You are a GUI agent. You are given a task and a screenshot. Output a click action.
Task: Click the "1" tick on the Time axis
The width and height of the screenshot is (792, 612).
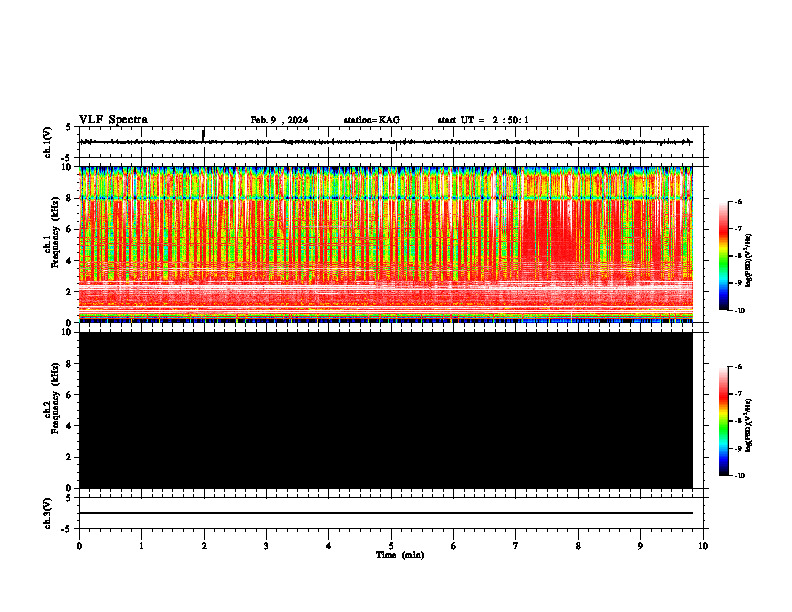(141, 546)
